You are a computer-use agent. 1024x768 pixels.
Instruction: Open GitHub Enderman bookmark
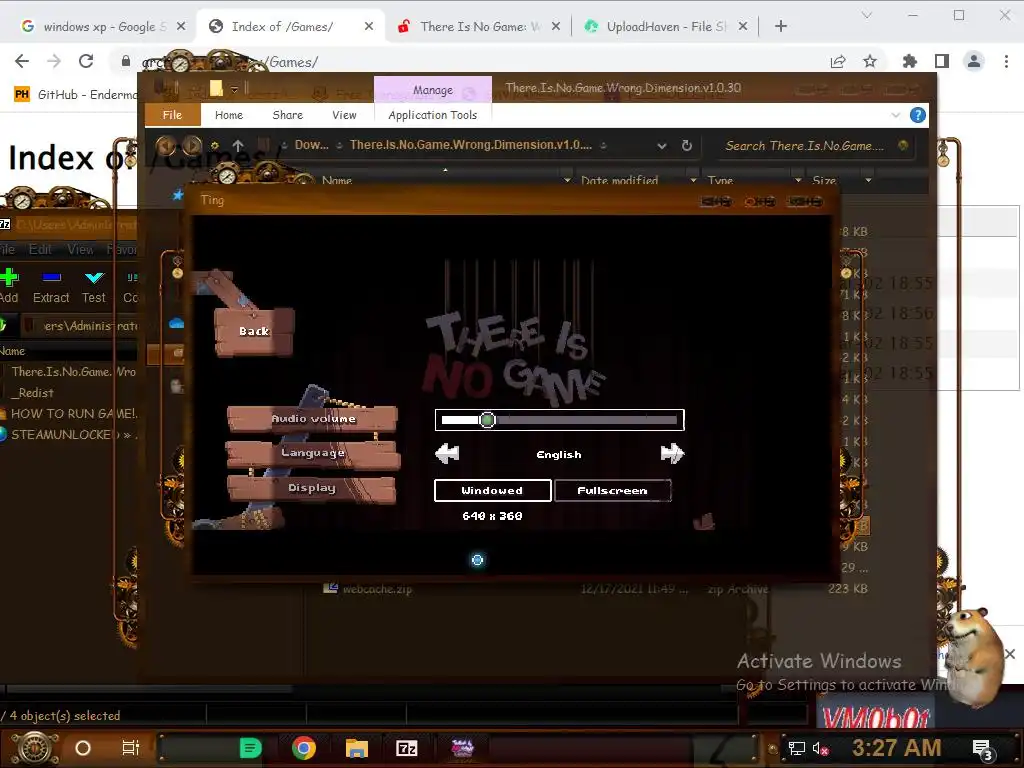click(x=76, y=94)
